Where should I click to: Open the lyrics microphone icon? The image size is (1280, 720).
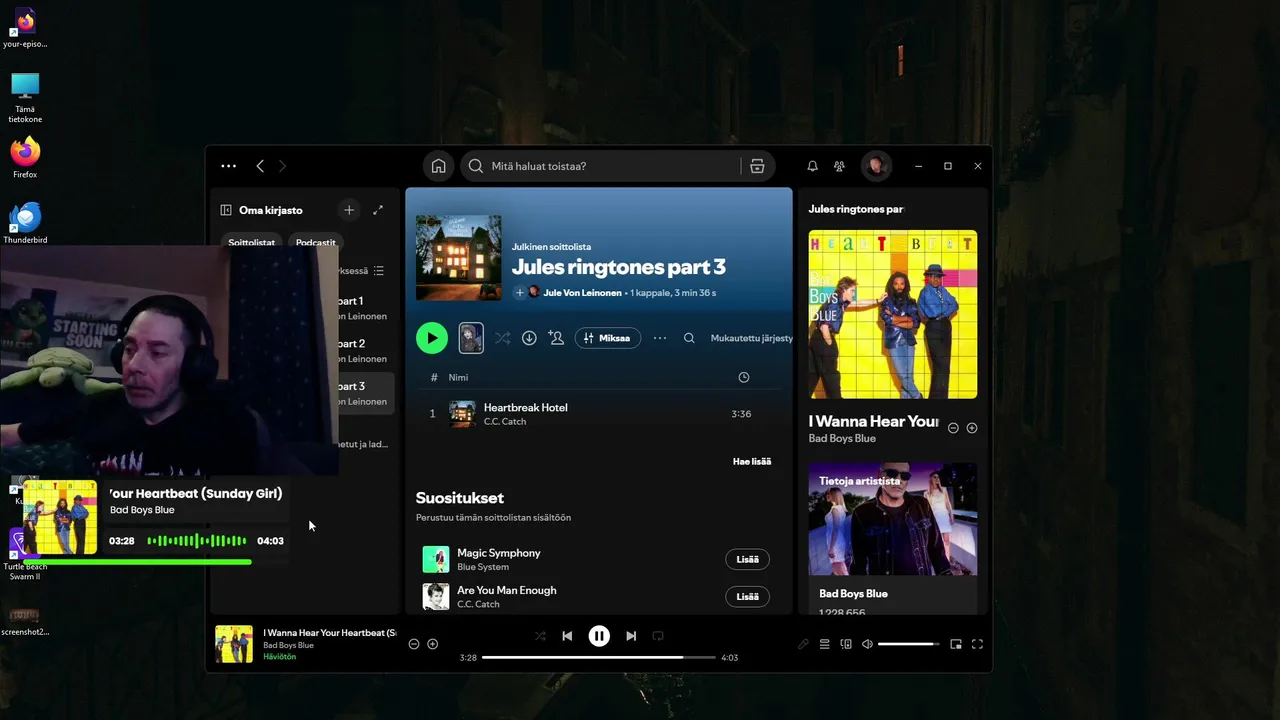pos(803,644)
